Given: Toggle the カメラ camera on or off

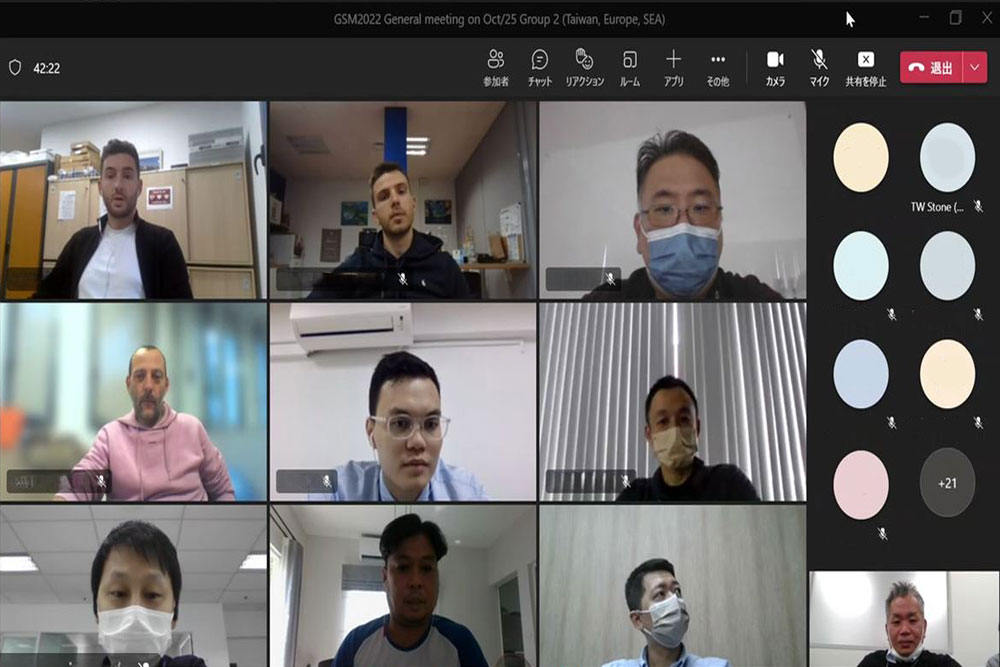Looking at the screenshot, I should click(775, 67).
